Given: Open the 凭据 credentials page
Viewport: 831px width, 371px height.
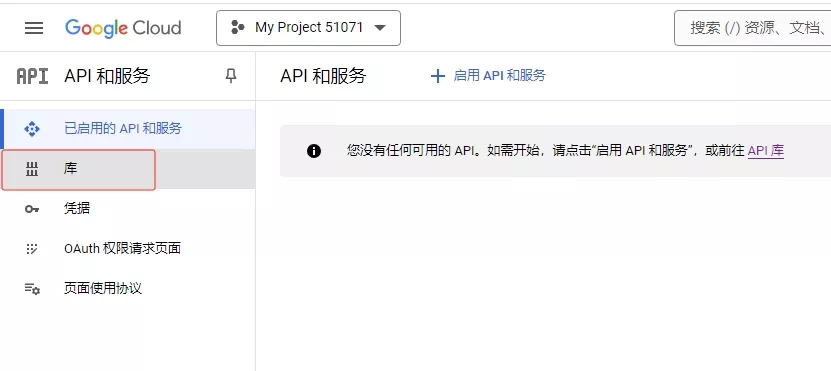Looking at the screenshot, I should point(128,208).
